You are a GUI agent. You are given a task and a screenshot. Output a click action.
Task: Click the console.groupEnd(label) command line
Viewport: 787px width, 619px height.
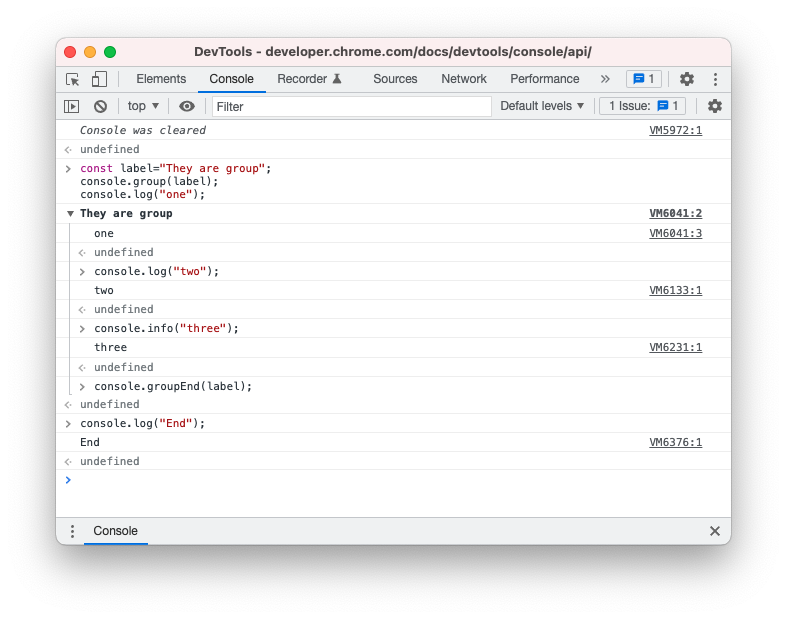click(x=173, y=386)
